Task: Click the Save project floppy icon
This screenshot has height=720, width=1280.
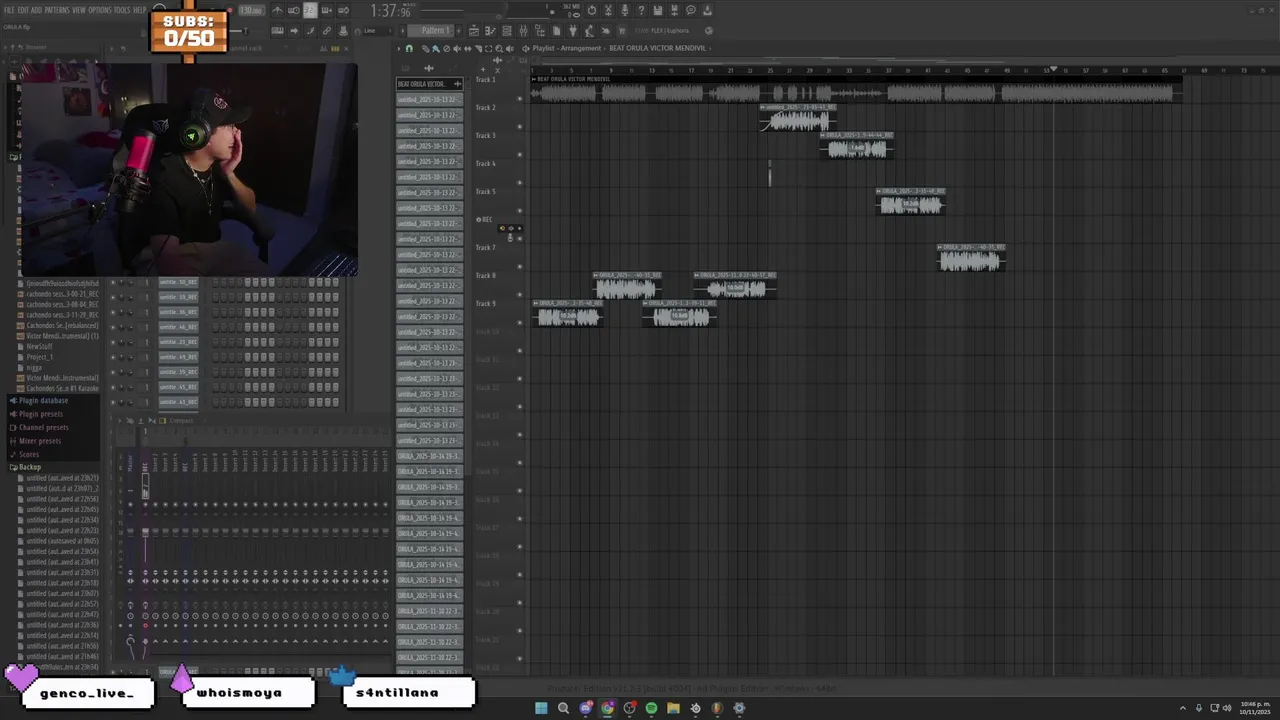Action: point(657,10)
